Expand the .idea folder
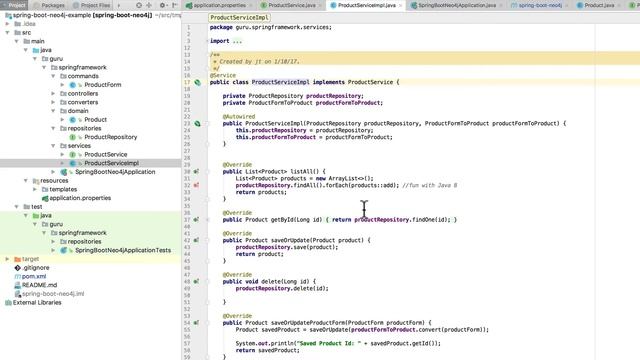Screen dimensions: 640x360 point(7,24)
